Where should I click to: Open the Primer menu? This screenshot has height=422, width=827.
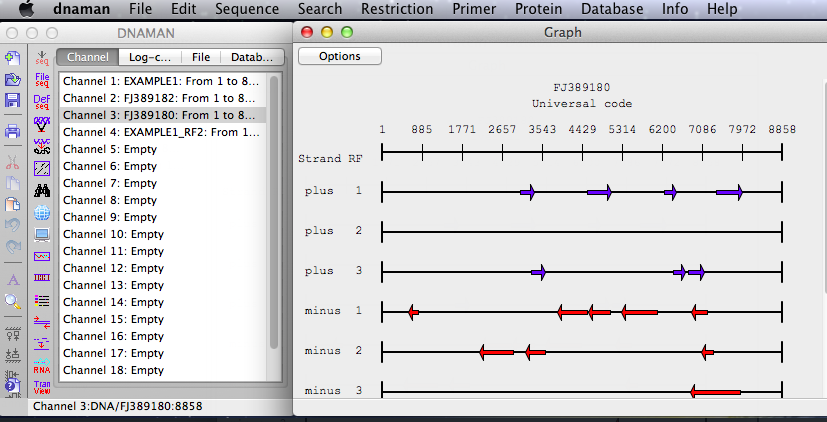[474, 9]
